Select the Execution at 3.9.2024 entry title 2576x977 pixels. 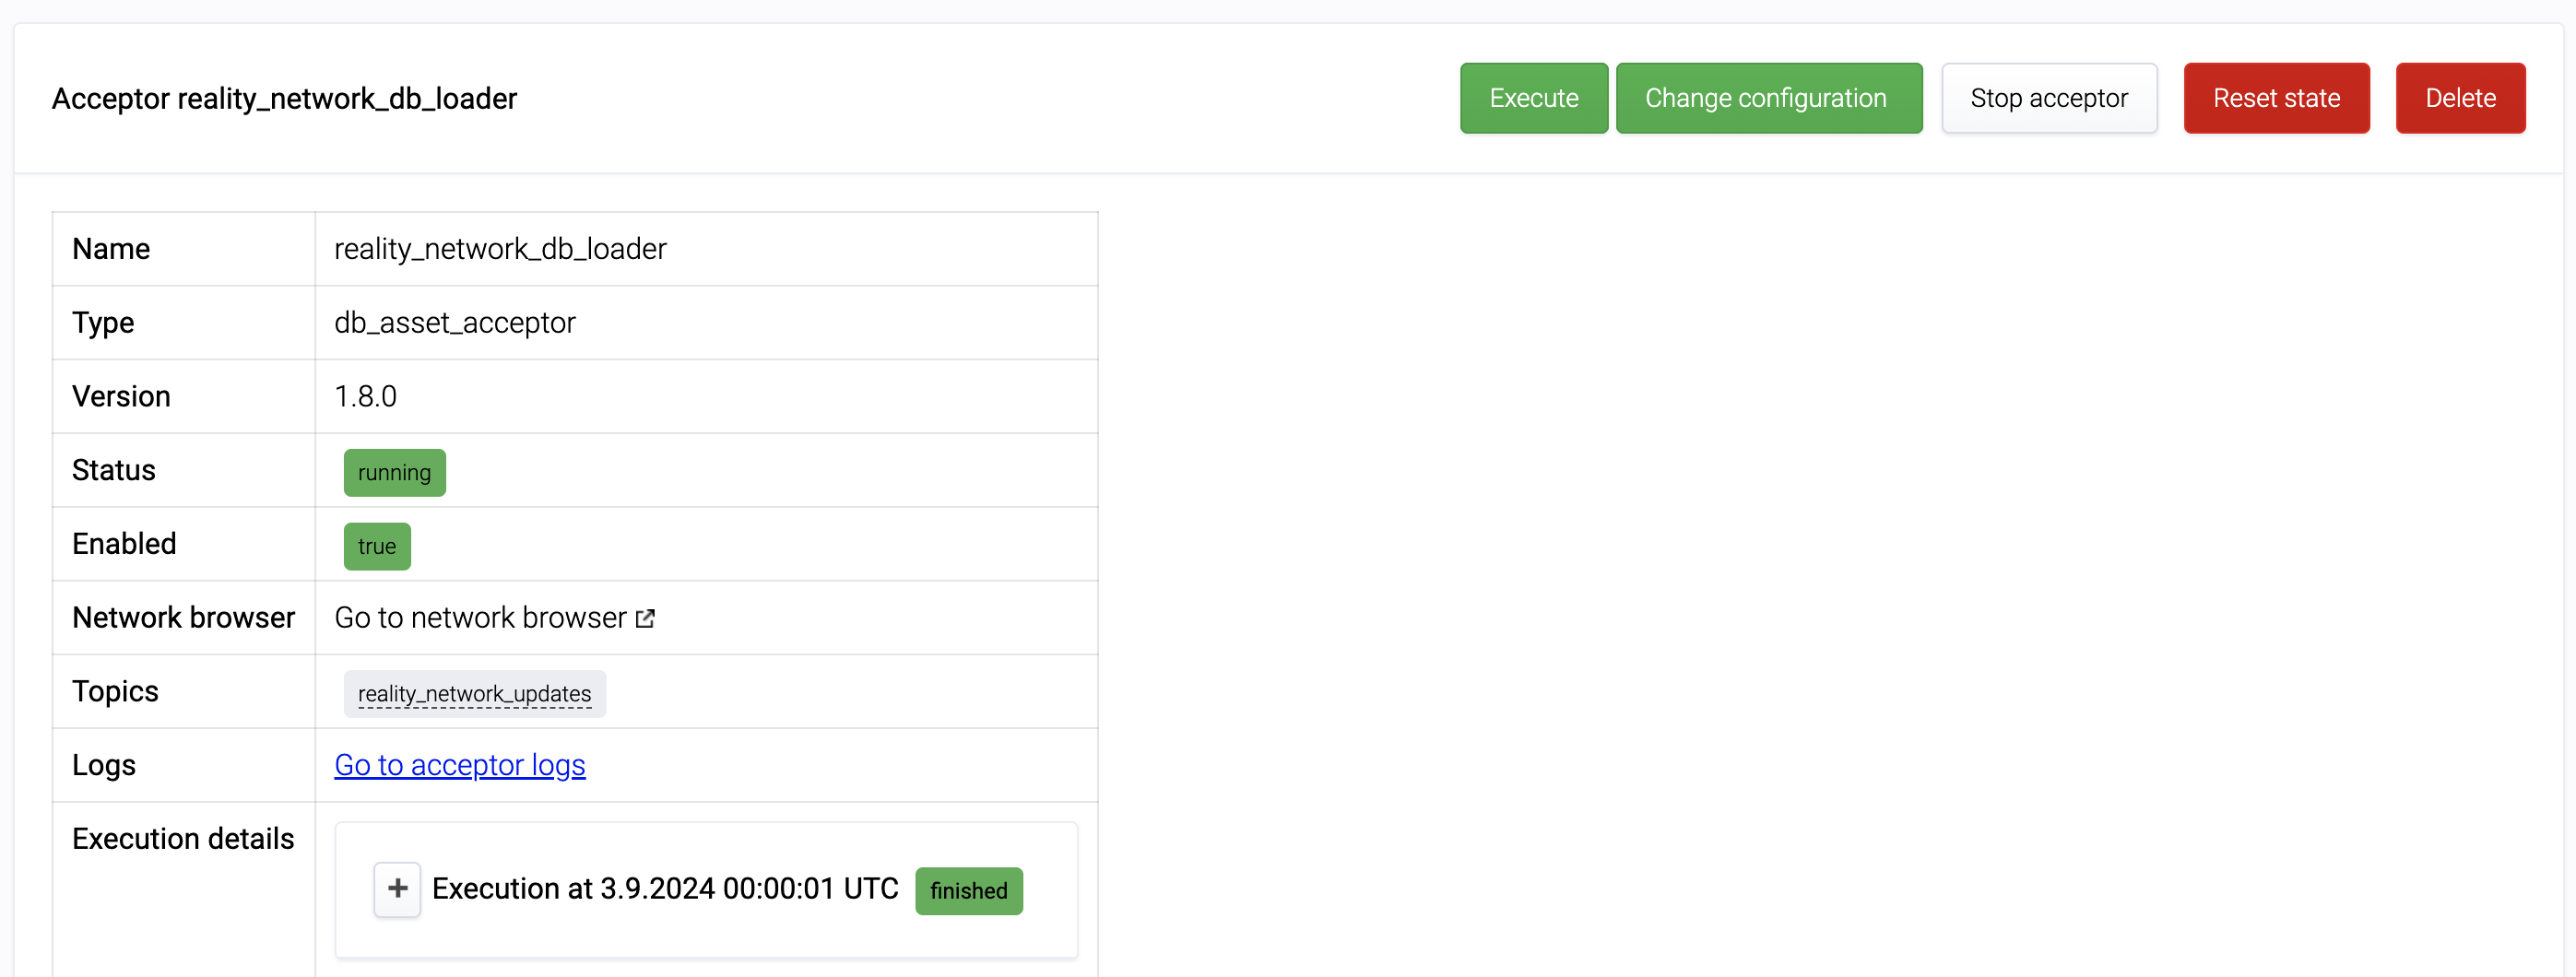coord(665,889)
